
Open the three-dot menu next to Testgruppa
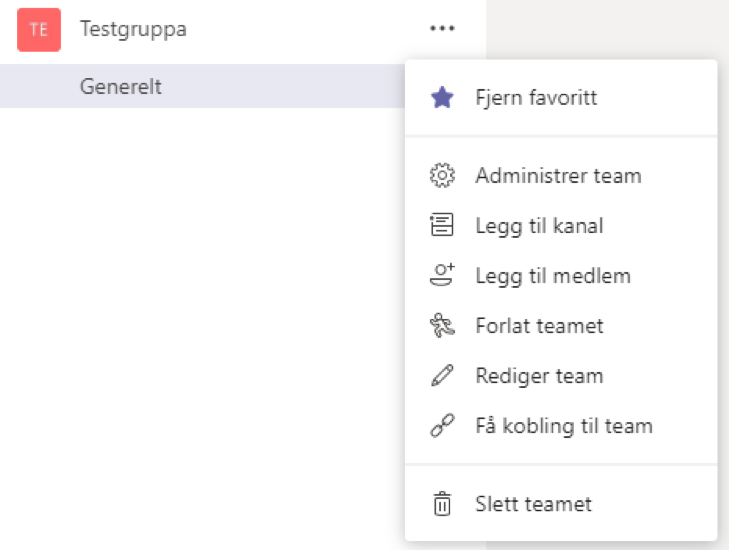click(x=442, y=29)
